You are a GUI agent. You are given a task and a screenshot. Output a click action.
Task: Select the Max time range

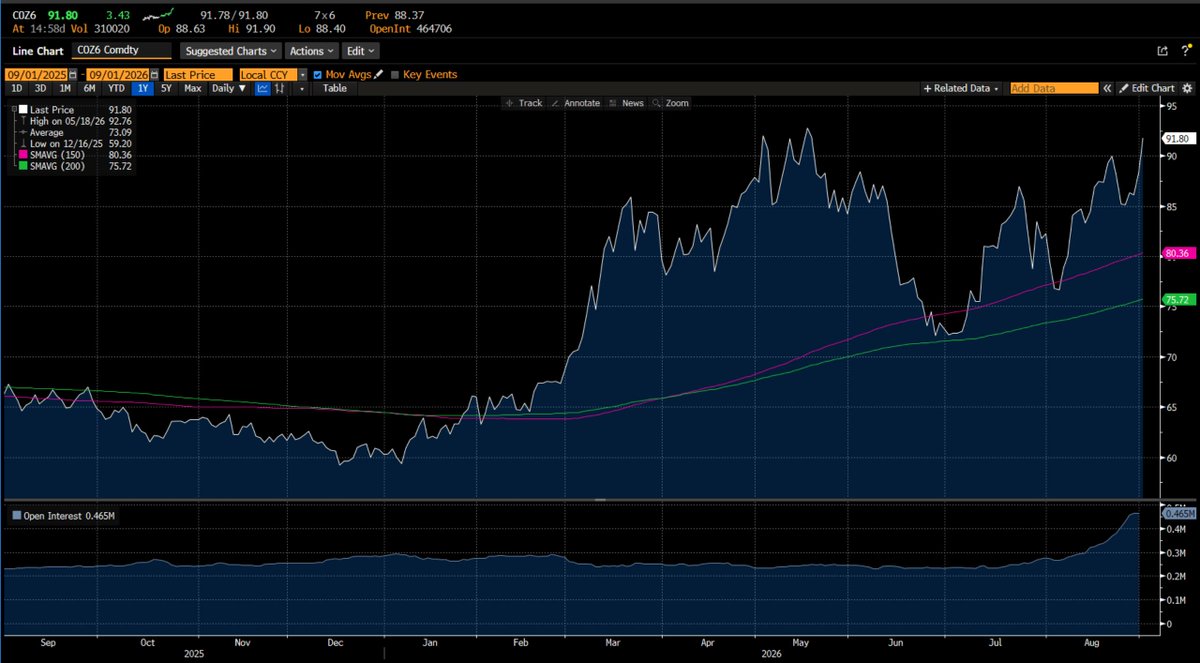(x=192, y=88)
